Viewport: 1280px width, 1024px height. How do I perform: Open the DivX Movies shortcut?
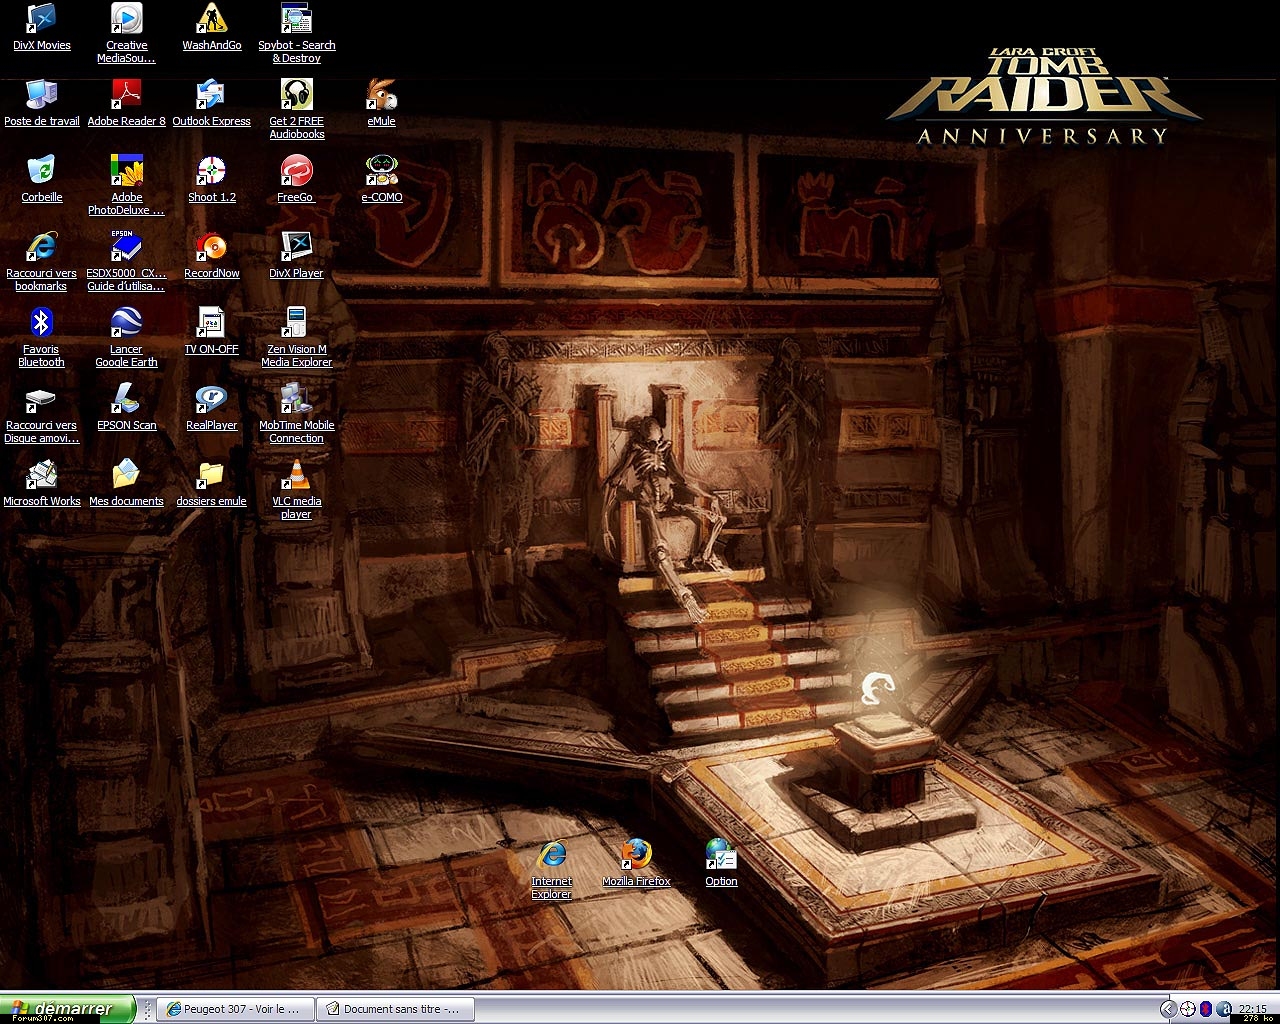click(42, 28)
